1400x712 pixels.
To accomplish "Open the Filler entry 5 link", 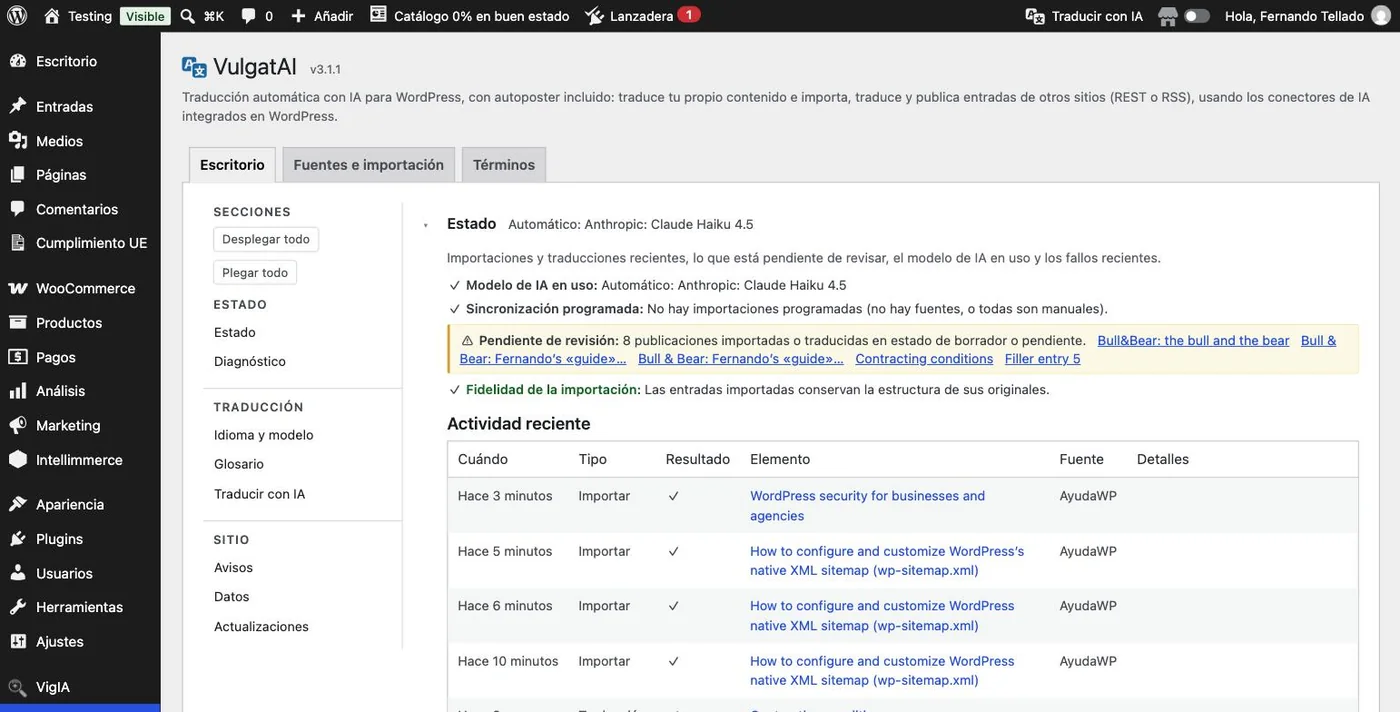I will click(1043, 358).
